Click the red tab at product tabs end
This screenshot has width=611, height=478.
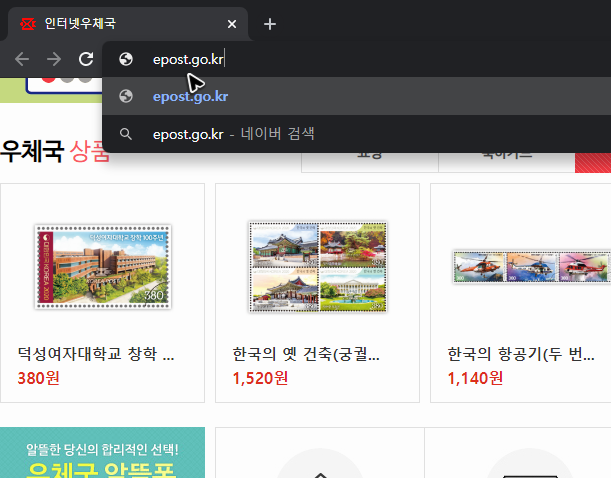coord(593,162)
